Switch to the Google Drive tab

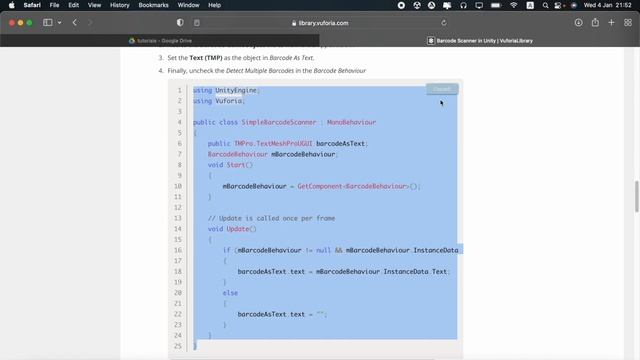click(x=160, y=41)
